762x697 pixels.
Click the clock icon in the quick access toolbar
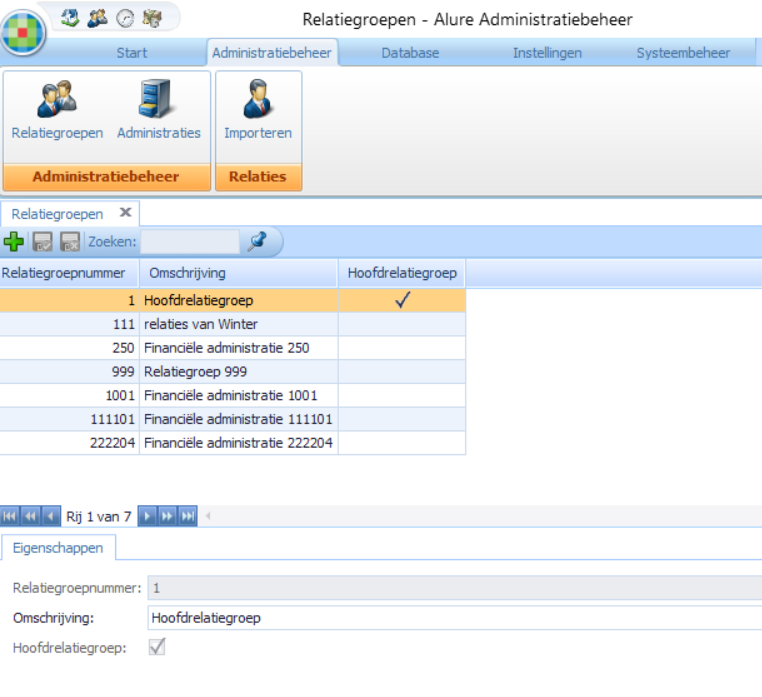pos(125,17)
